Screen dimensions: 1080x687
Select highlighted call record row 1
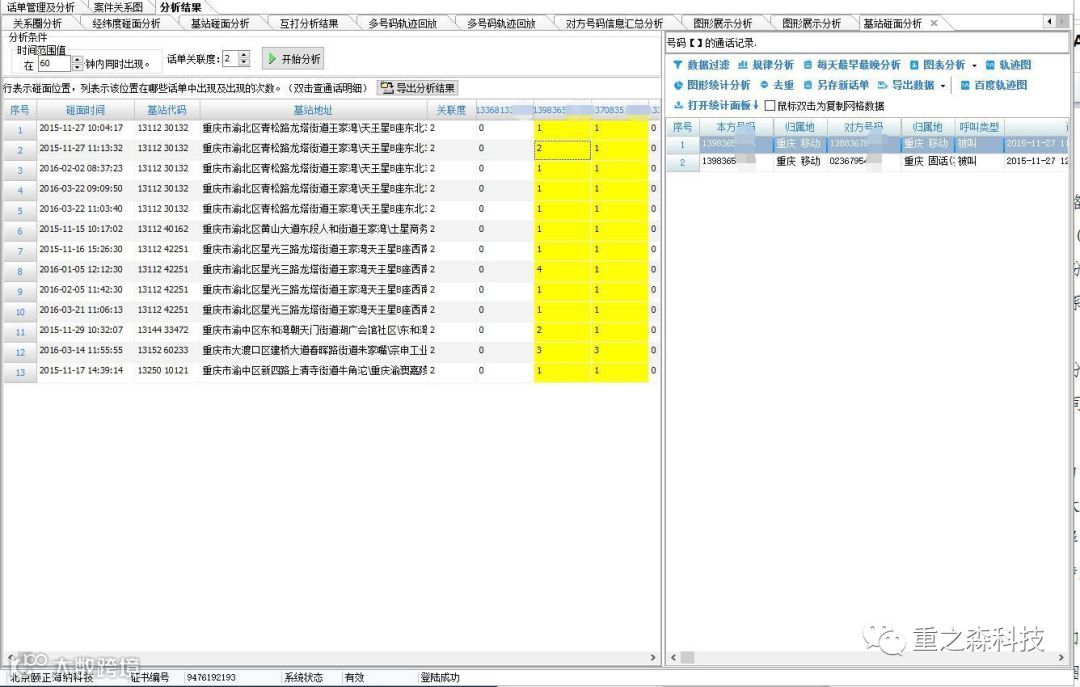(x=866, y=143)
